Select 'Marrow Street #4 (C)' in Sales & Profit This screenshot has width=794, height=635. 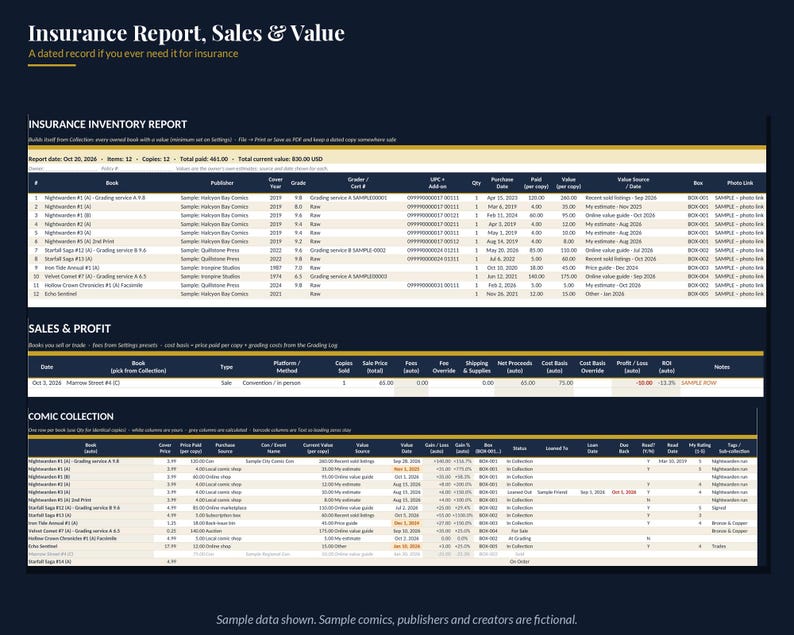tap(93, 383)
